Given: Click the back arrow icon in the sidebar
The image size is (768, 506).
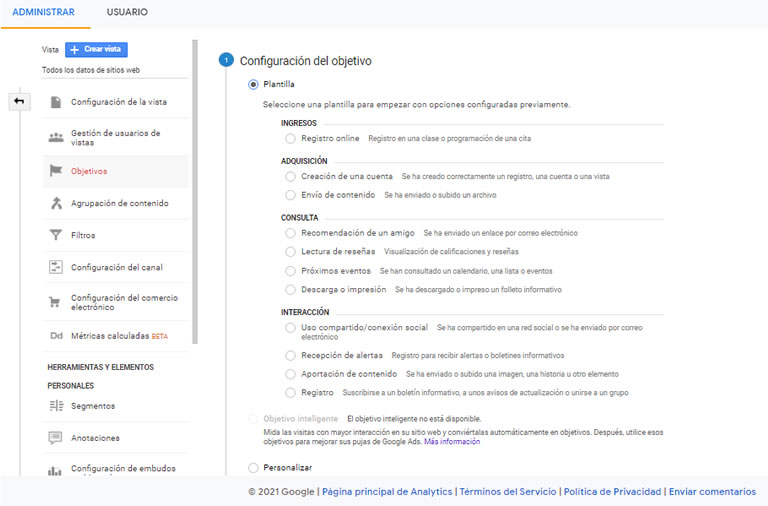Looking at the screenshot, I should click(x=19, y=101).
